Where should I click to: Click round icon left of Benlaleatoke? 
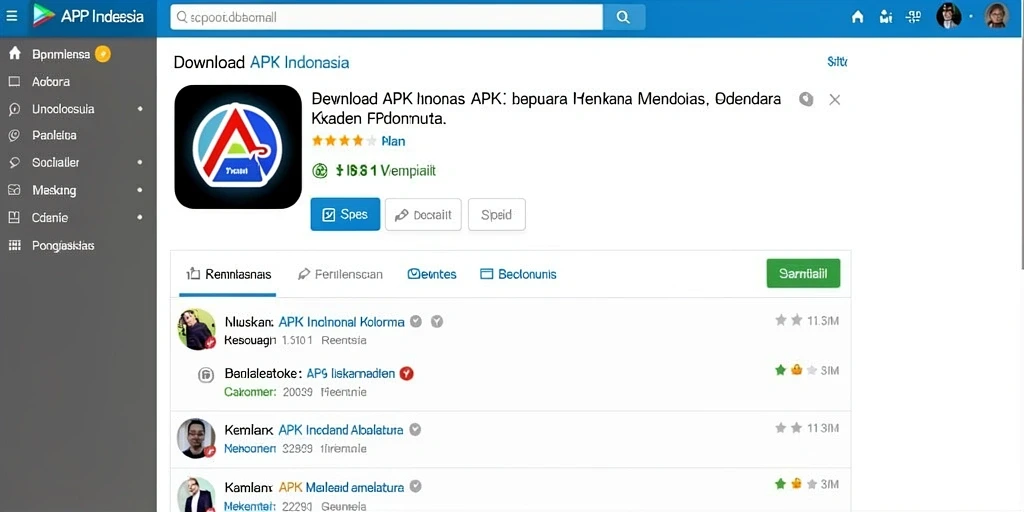206,374
